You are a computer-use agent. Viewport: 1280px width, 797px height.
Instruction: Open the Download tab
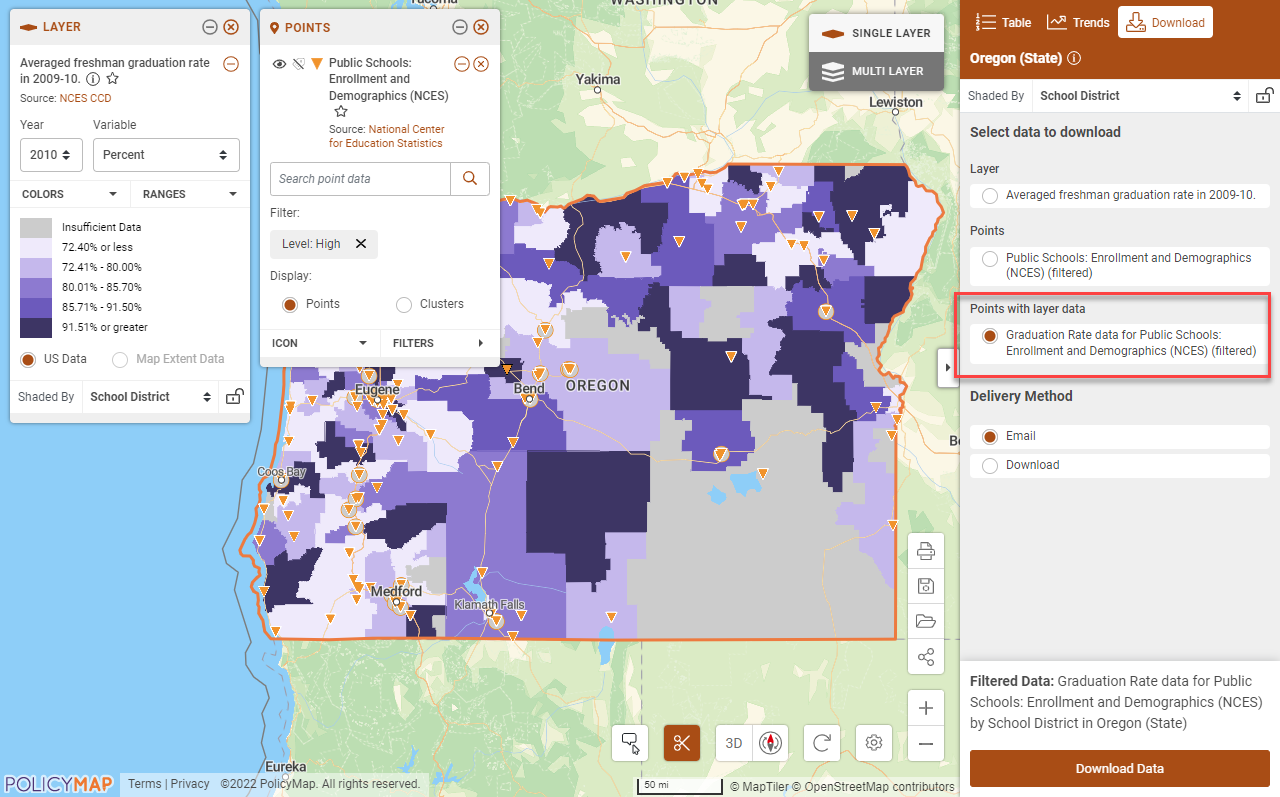1165,22
